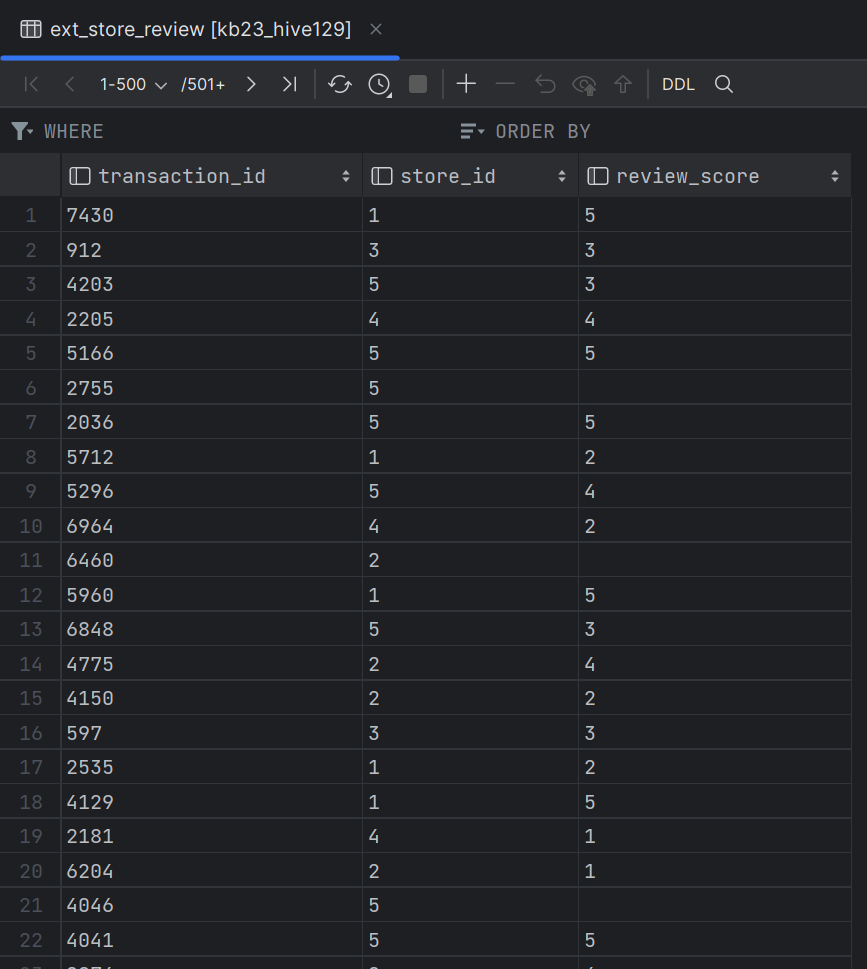Toggle sorting on the transaction_id column arrows
Screen dimensions: 867x969
click(346, 176)
